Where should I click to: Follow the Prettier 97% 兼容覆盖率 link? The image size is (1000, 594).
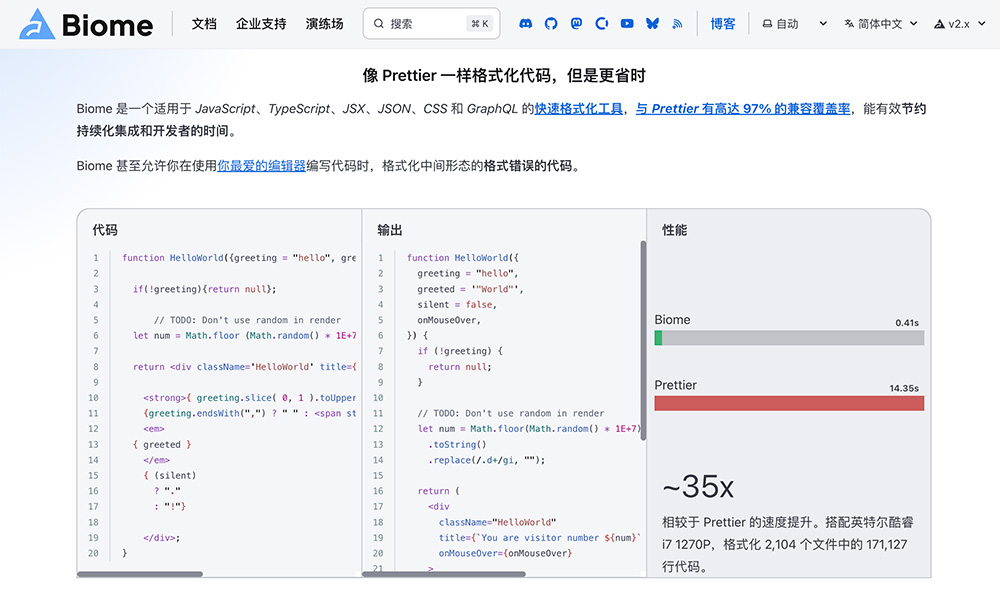click(x=743, y=109)
